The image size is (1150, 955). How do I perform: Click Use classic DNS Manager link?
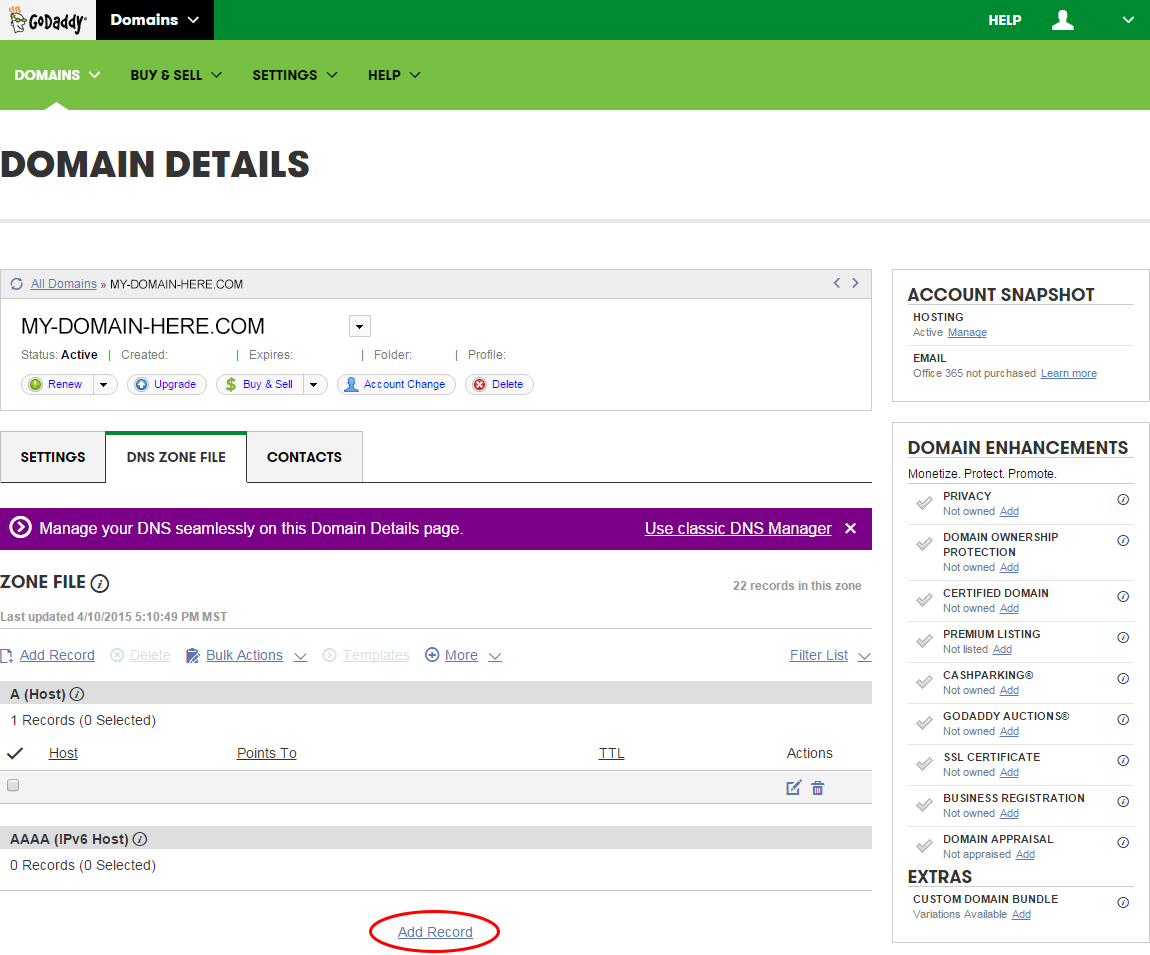(x=738, y=528)
